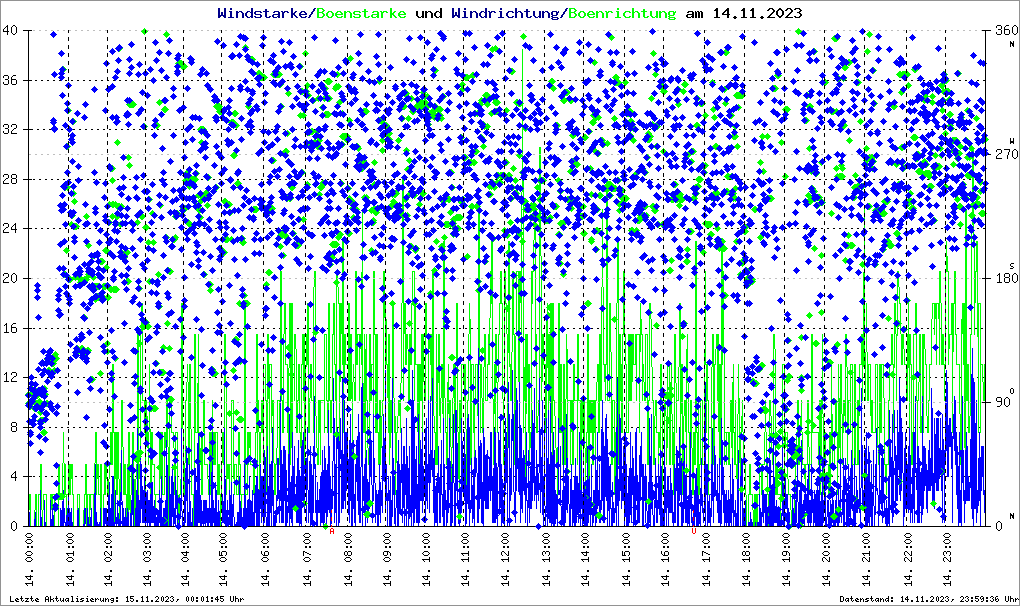Click the '14. 14:00' time axis label
The width and height of the screenshot is (1020, 606).
pos(585,560)
